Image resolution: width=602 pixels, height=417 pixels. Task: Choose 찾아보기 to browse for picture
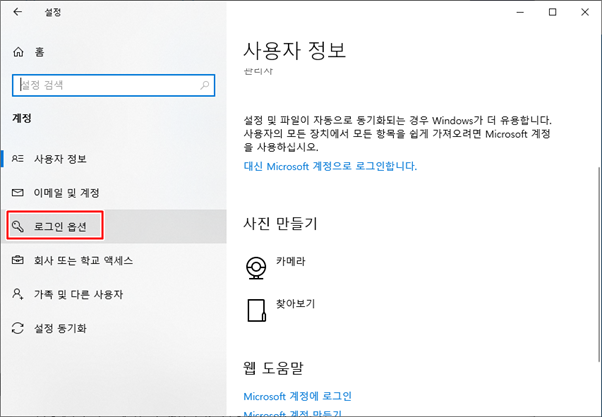point(295,304)
